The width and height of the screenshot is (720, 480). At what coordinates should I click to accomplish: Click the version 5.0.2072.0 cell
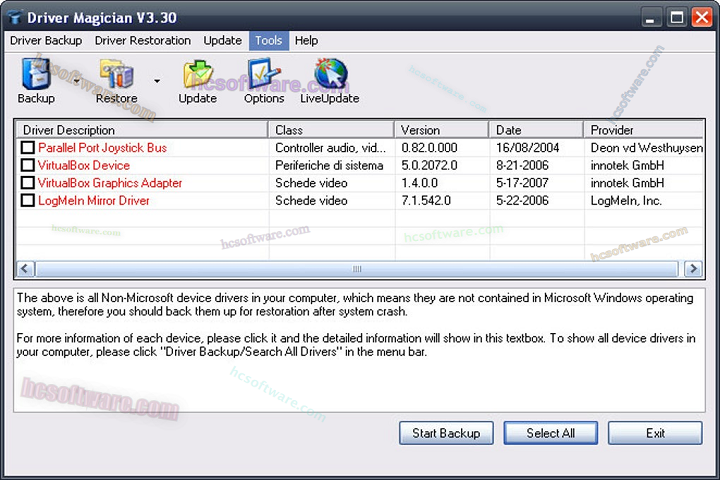429,165
